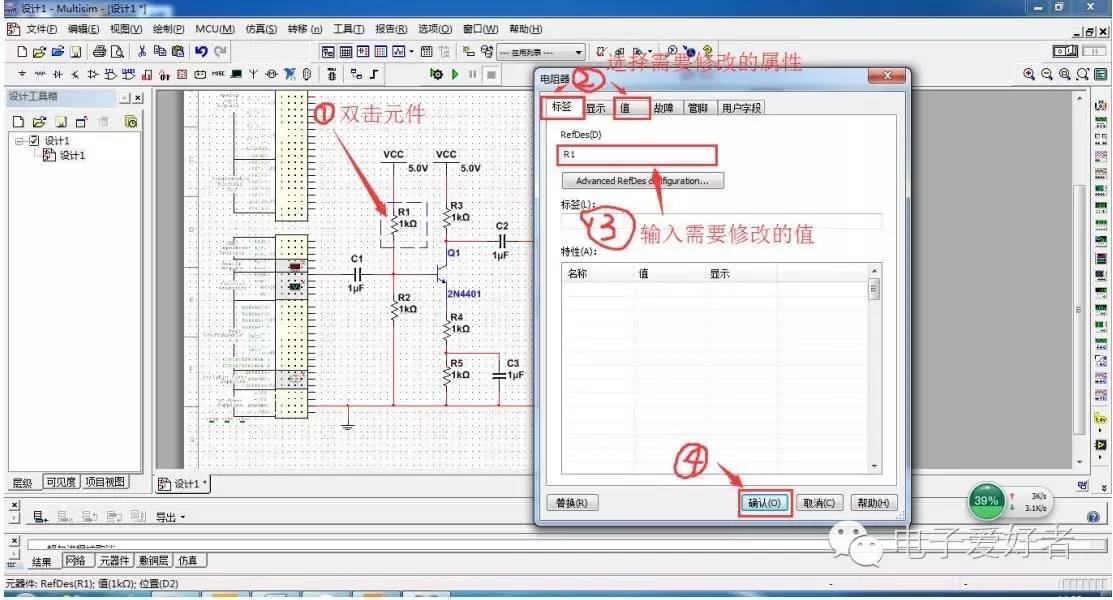This screenshot has width=1113, height=600.
Task: Click the canvas vertical scrollbar
Action: (x=1079, y=278)
